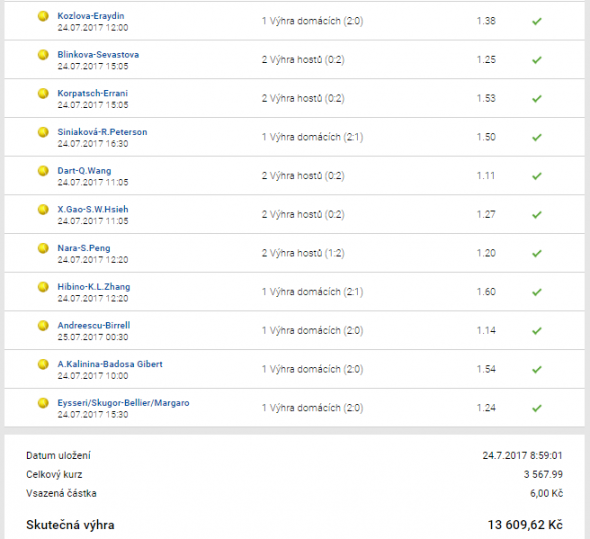Image resolution: width=590 pixels, height=539 pixels.
Task: Open the Hibino-K.L.Zhang match link
Action: pos(94,287)
